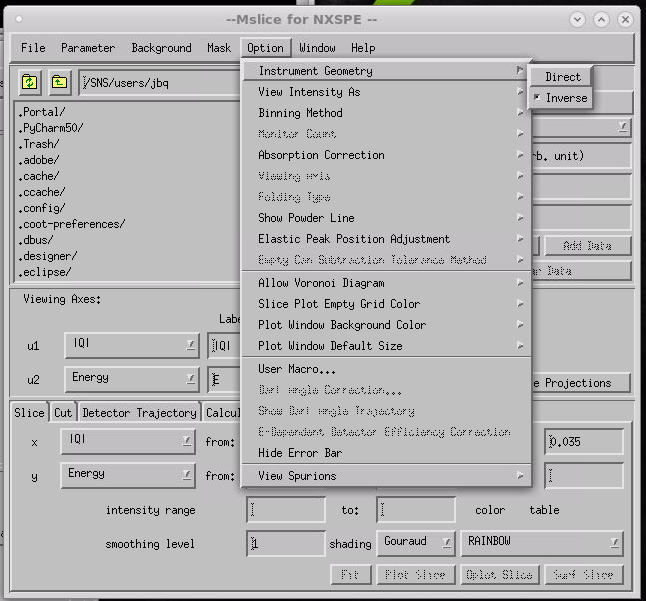Click the parent folder up icon
The image size is (646, 601).
pyautogui.click(x=59, y=83)
